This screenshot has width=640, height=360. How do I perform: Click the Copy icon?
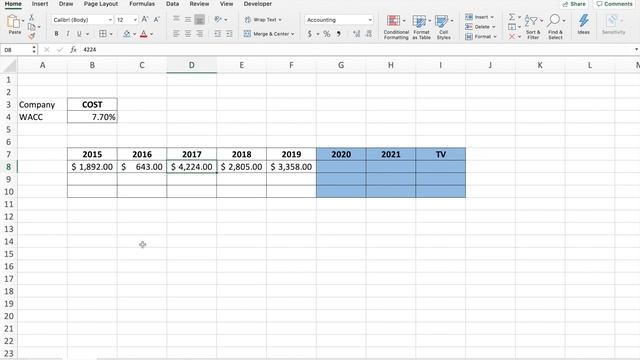pos(31,27)
